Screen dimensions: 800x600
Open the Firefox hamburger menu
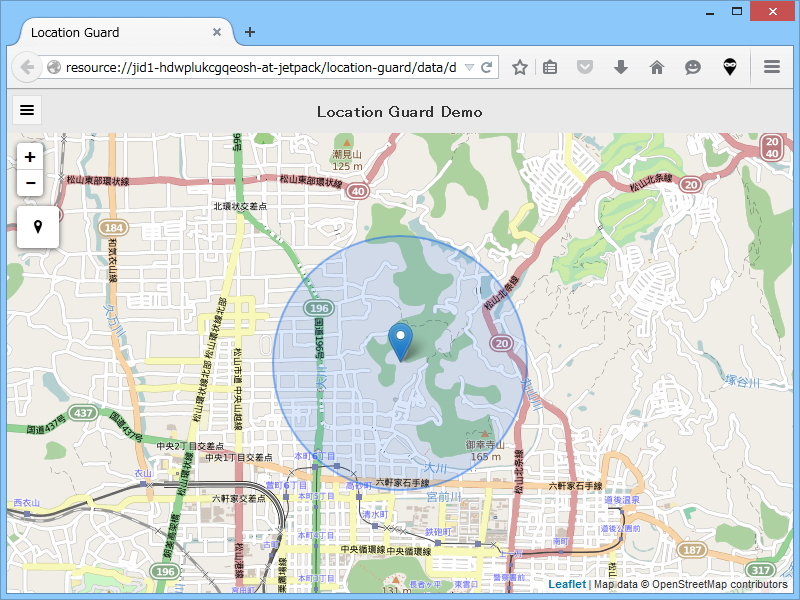[771, 67]
